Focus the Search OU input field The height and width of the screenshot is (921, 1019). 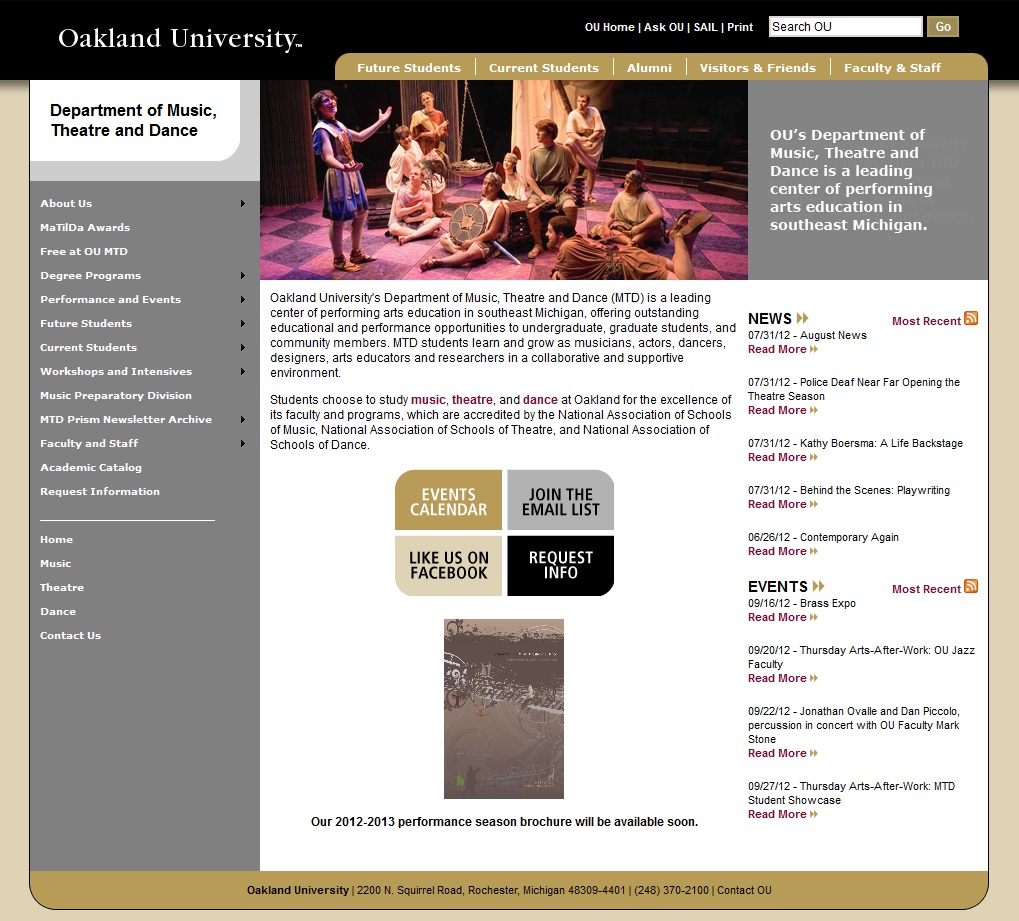tap(845, 27)
